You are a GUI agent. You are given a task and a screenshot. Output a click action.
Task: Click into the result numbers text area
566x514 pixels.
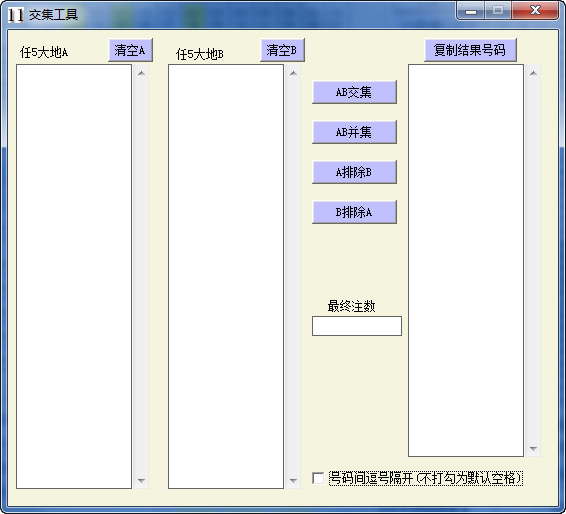[466, 261]
